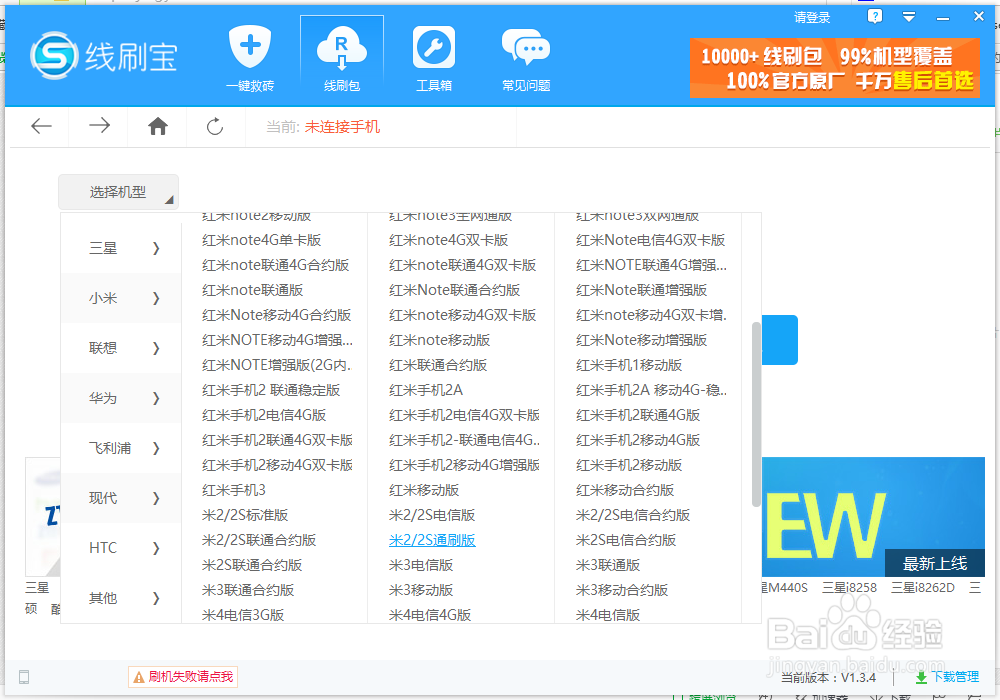Refresh the current page
The image size is (1000, 700).
click(214, 125)
